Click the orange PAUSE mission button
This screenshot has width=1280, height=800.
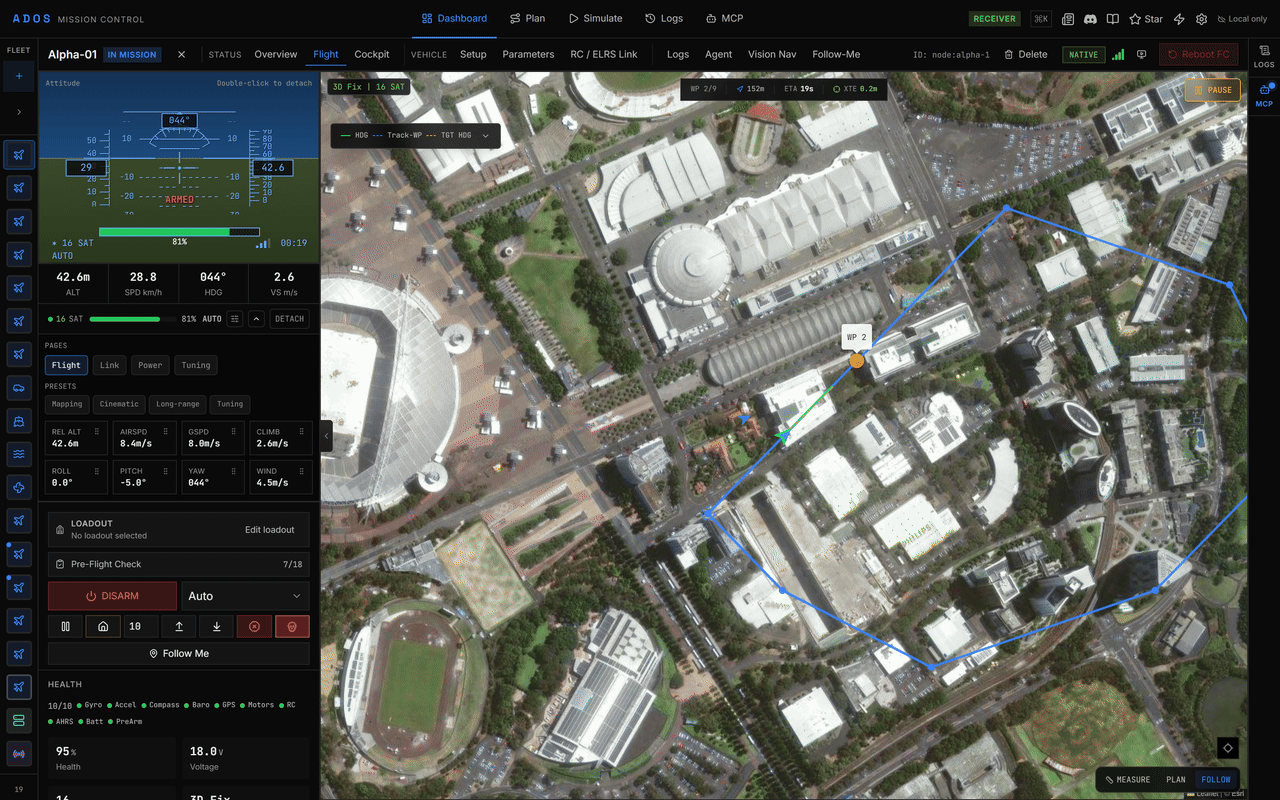pyautogui.click(x=1212, y=90)
